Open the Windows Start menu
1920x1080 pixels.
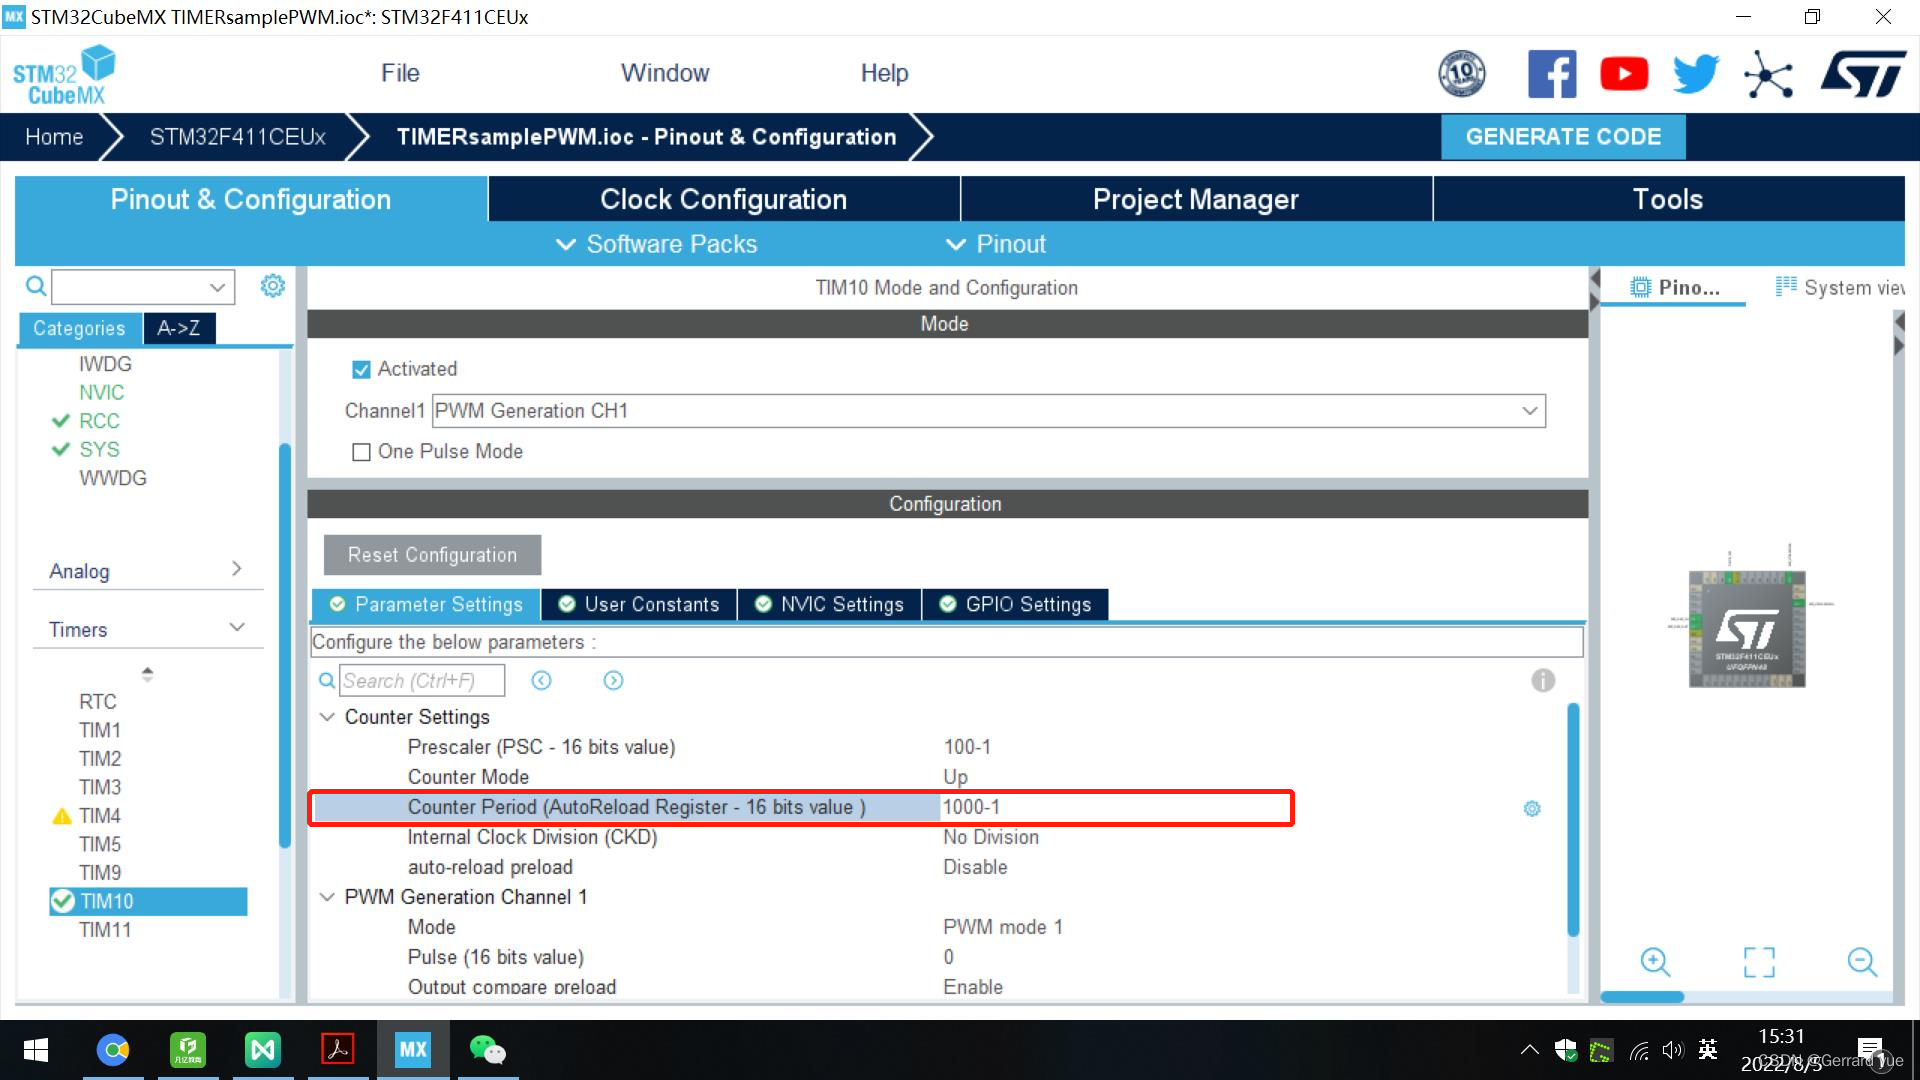(x=36, y=1050)
